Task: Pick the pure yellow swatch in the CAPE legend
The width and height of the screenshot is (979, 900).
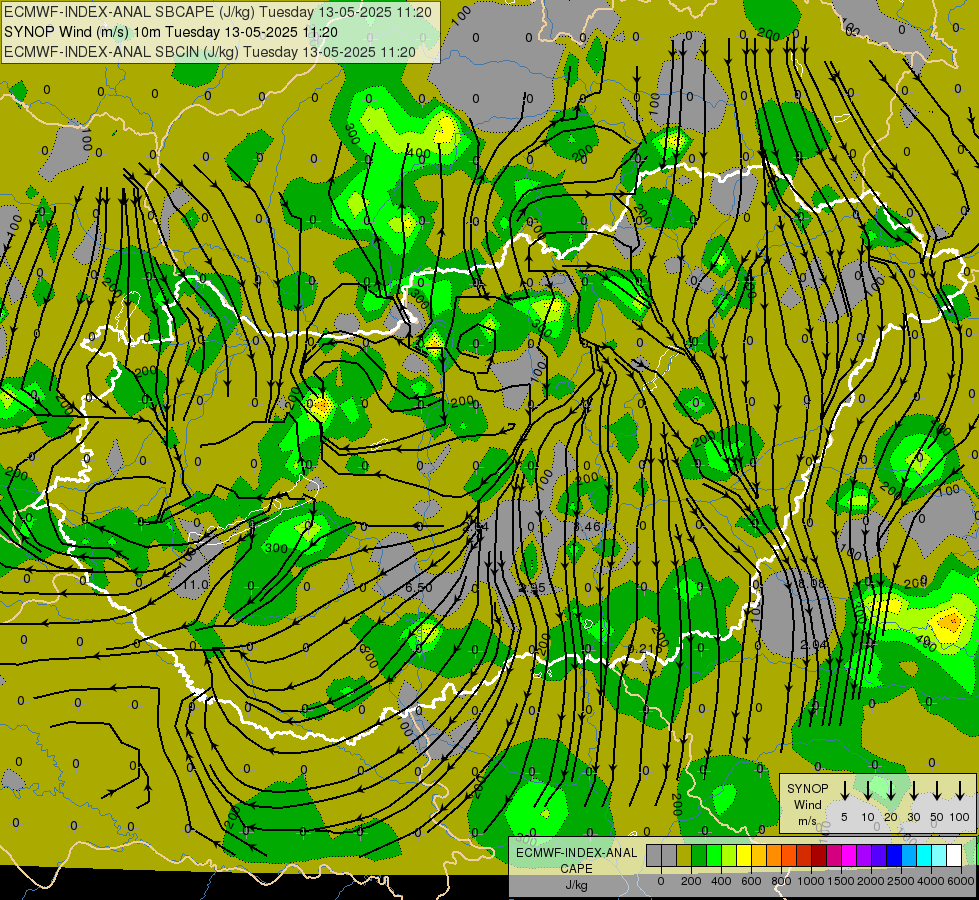Action: point(744,855)
